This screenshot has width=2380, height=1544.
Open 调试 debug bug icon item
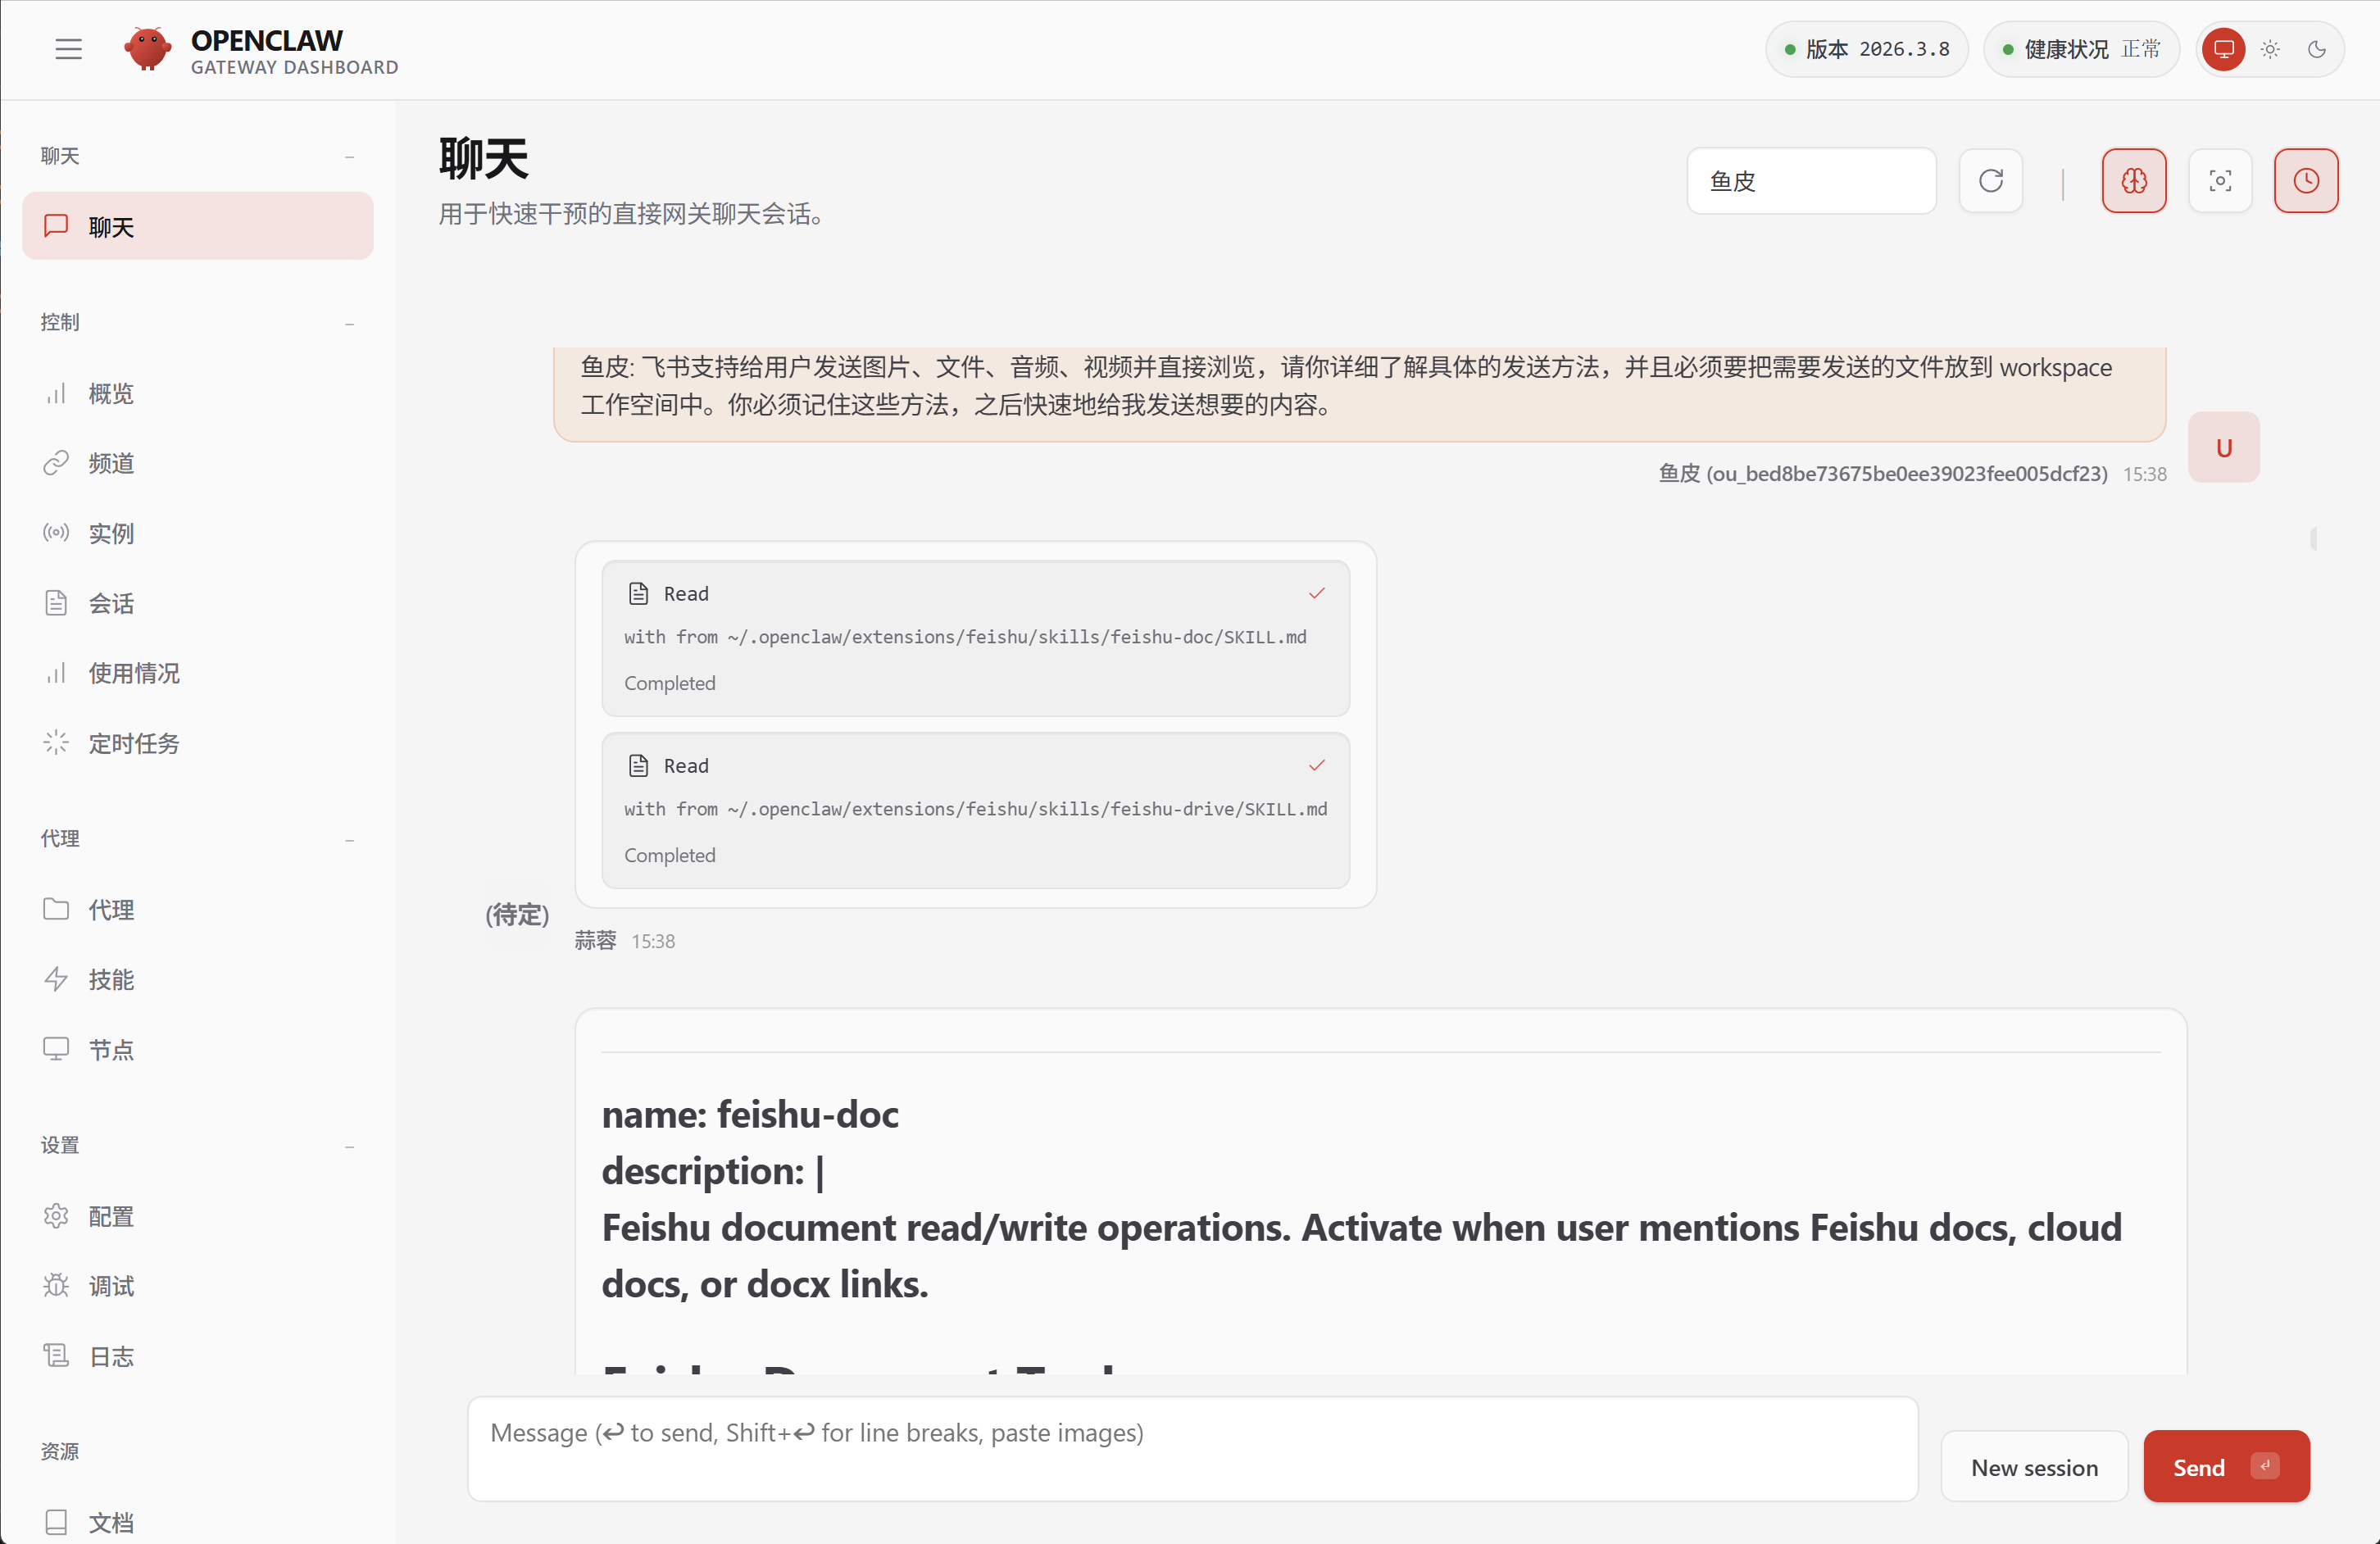click(x=110, y=1286)
